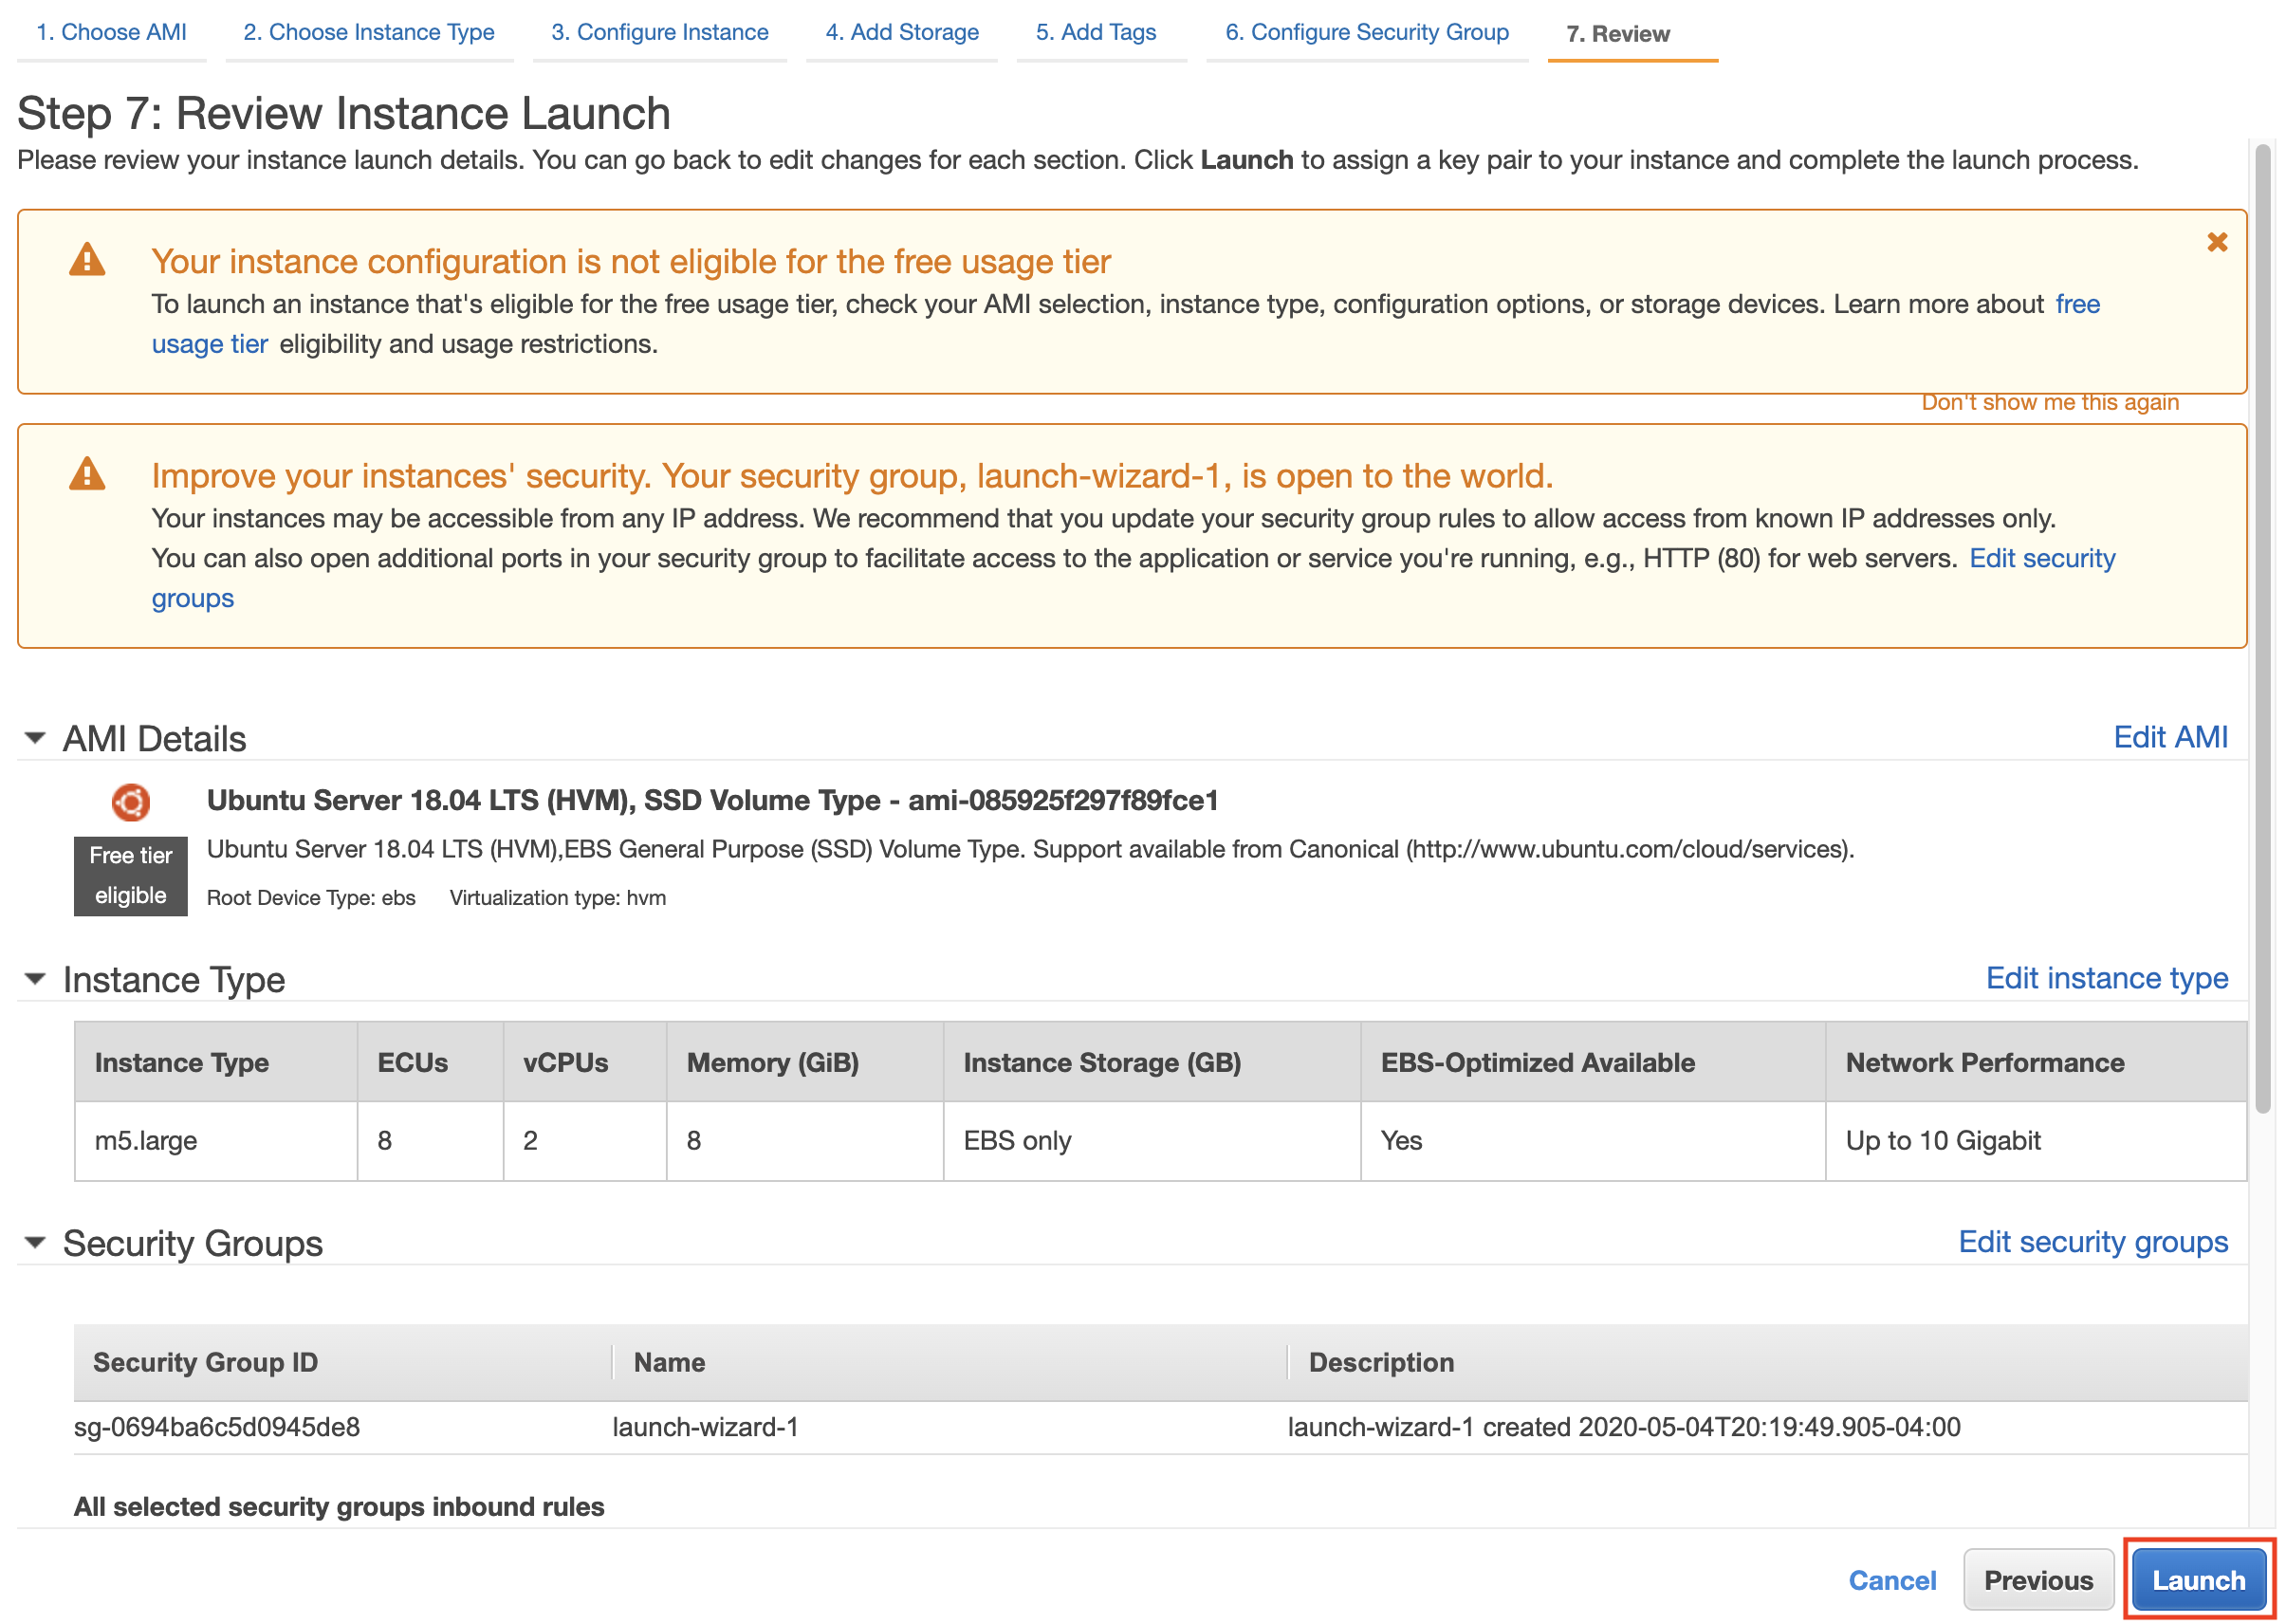Screen dimensions: 2286x1624
Task: Go to the Choose AMI step tab
Action: point(111,32)
